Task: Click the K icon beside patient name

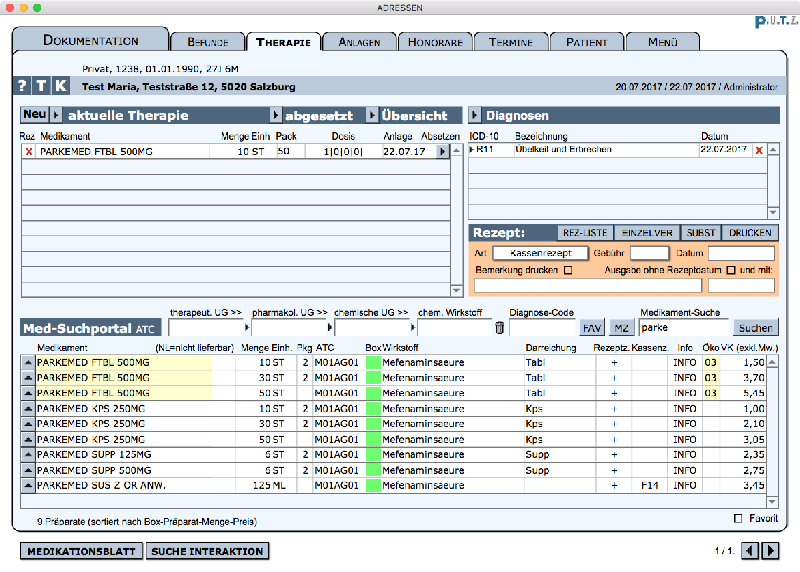Action: [x=60, y=86]
